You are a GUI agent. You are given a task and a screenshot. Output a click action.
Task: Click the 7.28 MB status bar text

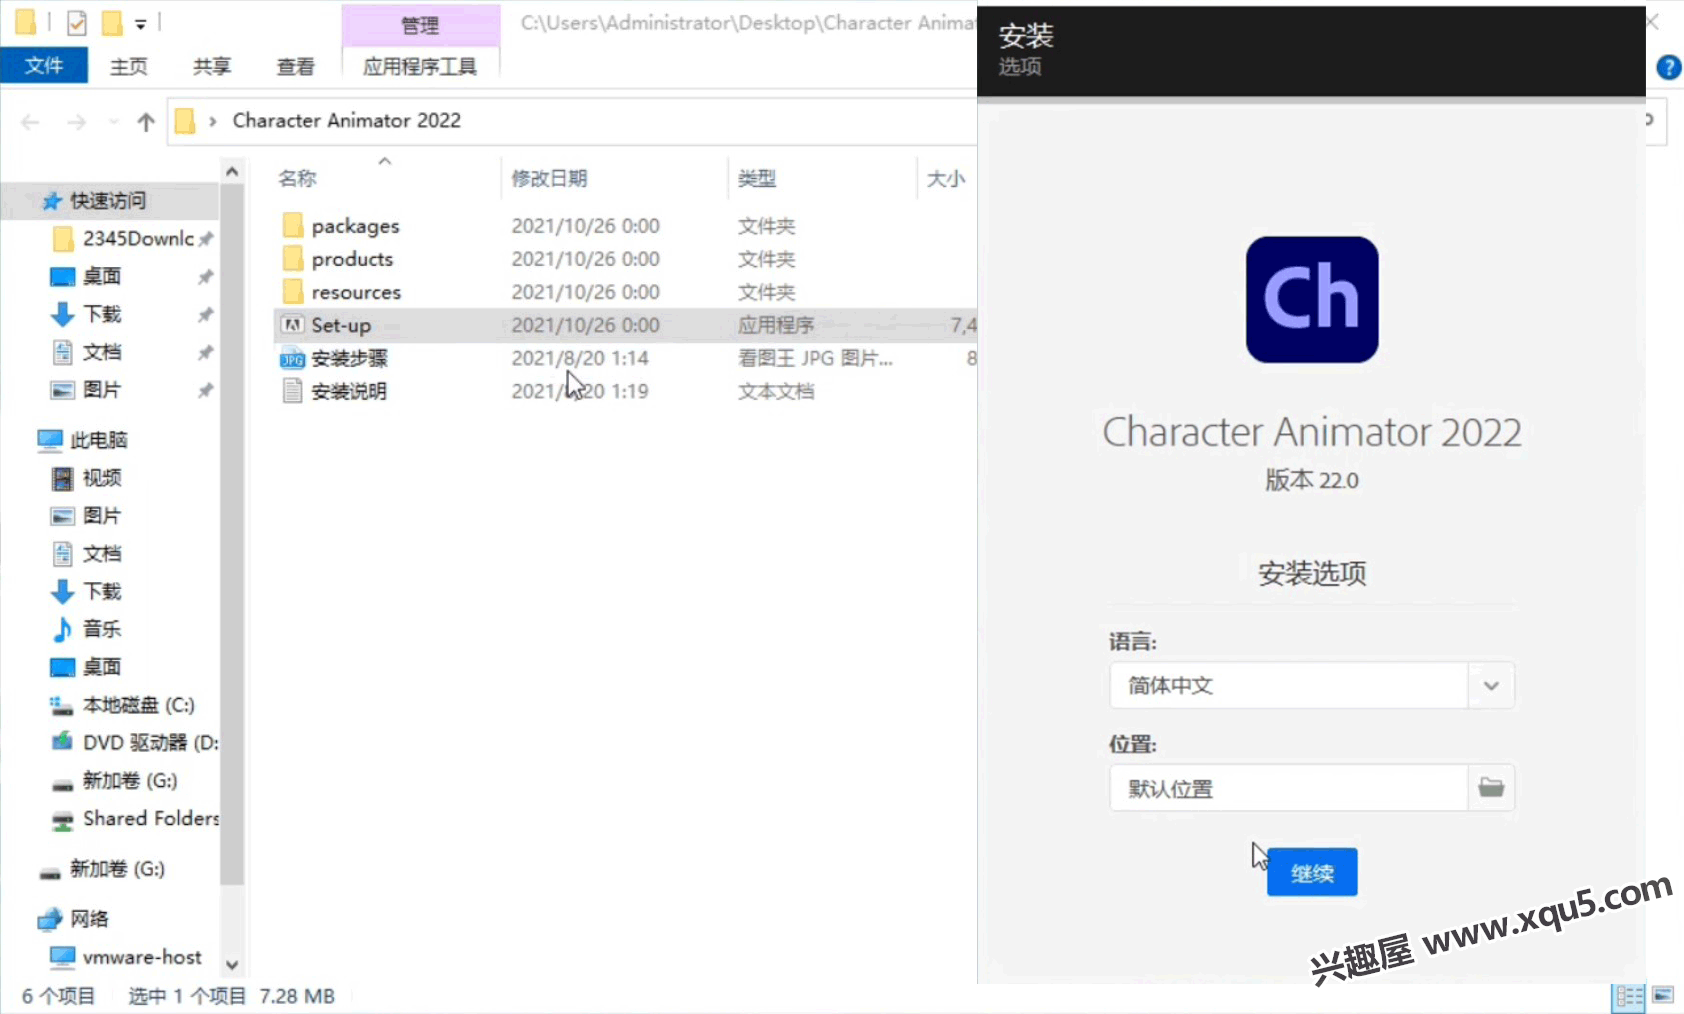tap(297, 996)
